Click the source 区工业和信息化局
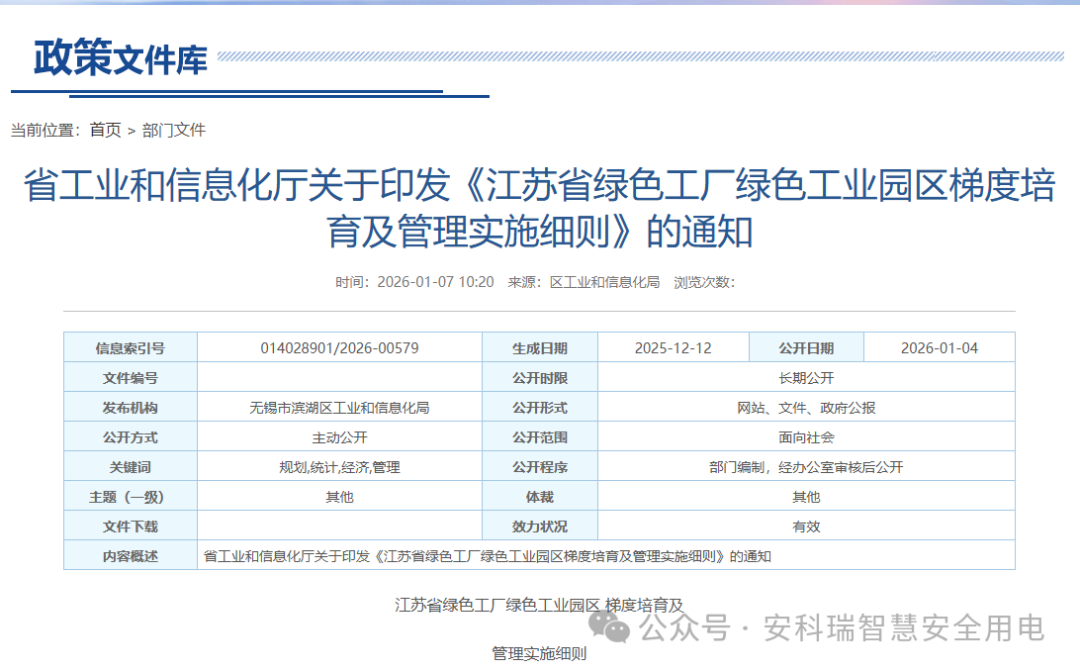This screenshot has width=1080, height=671. tap(605, 282)
